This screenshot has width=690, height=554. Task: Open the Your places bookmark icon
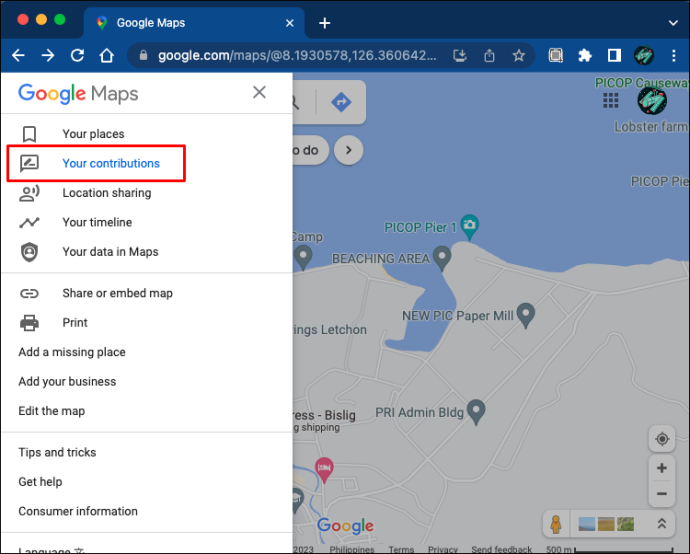(x=29, y=134)
